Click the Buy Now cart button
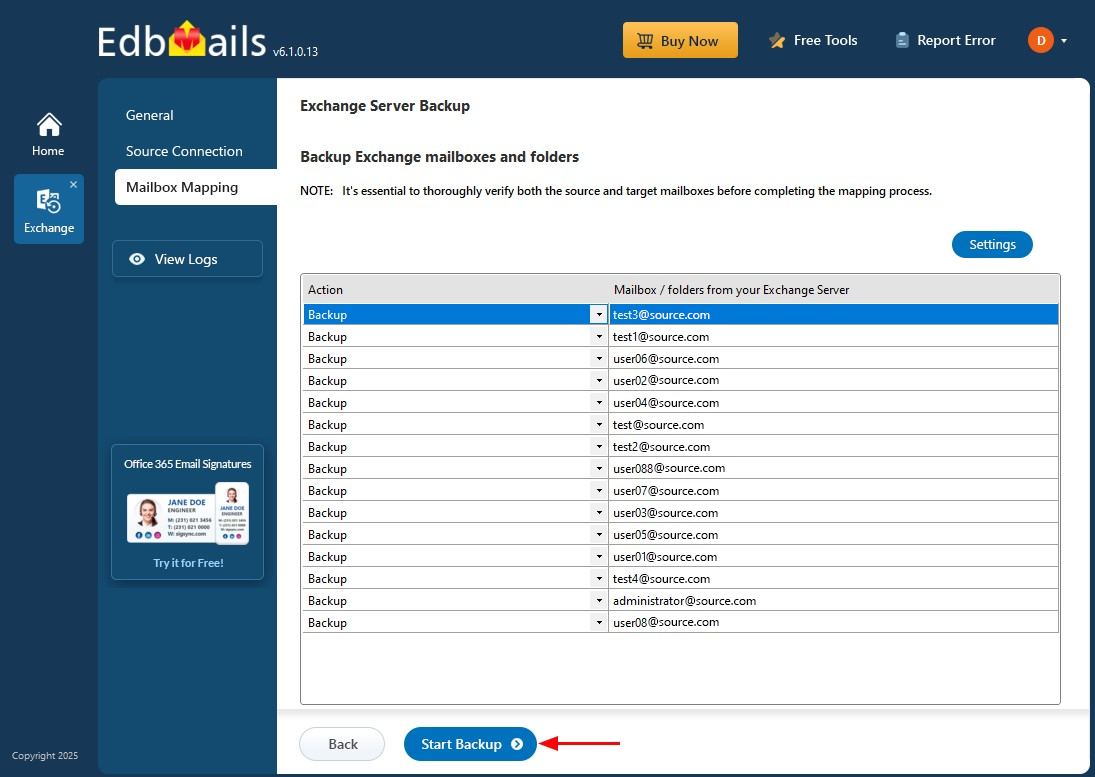 tap(680, 40)
